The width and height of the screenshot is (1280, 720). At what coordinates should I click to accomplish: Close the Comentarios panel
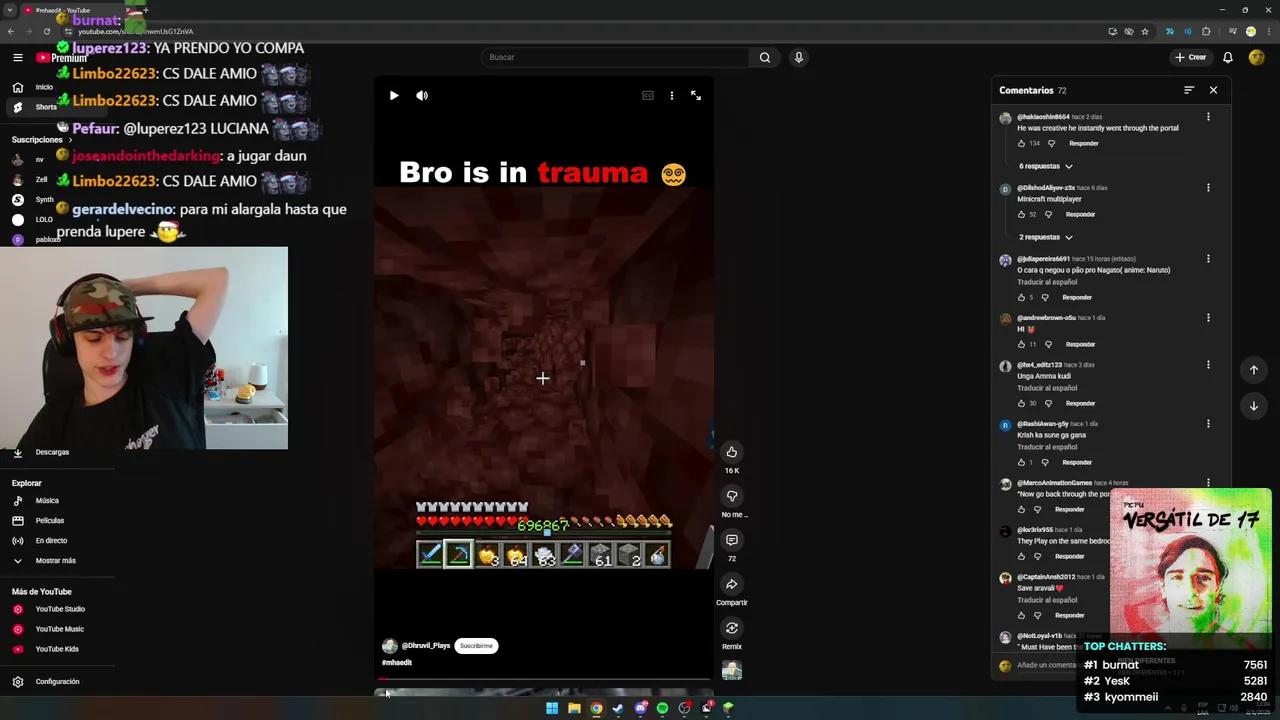(1213, 90)
